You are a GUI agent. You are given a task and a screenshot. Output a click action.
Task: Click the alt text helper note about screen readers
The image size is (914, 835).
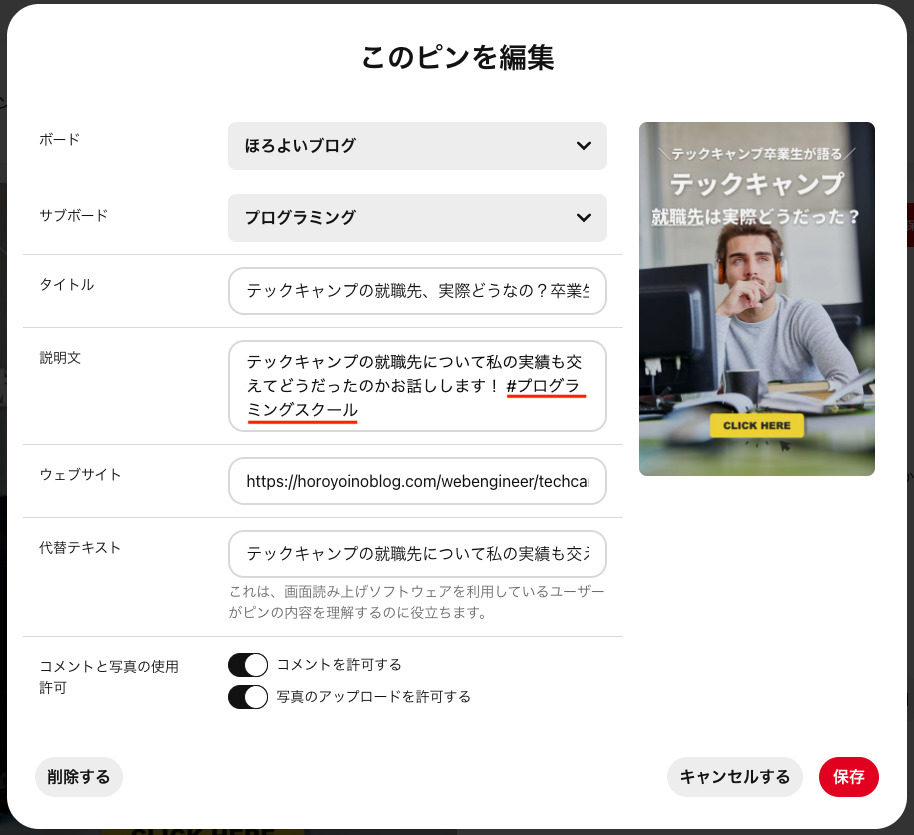point(416,602)
